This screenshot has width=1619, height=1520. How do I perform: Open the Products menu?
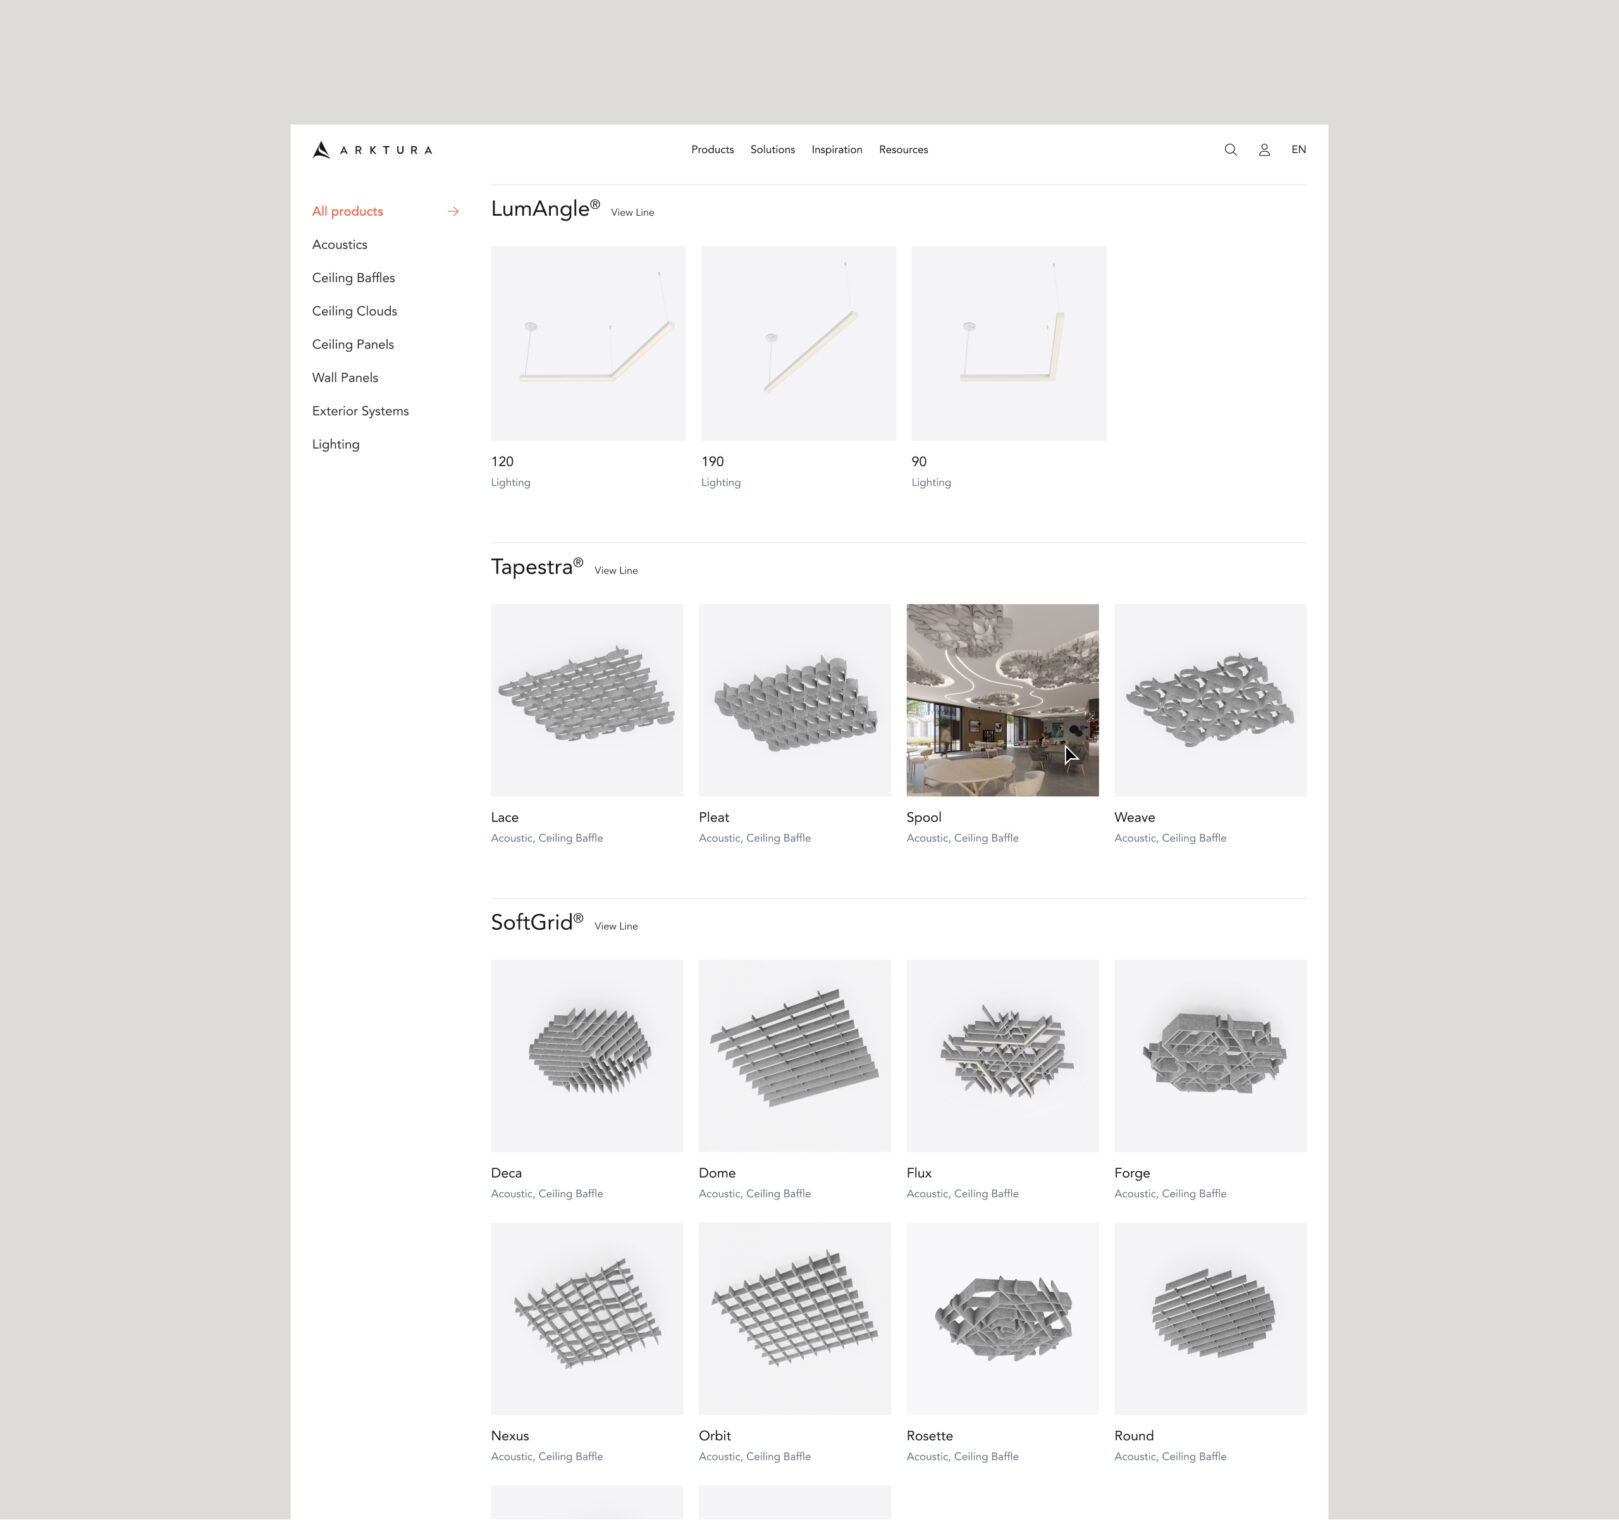pos(712,150)
